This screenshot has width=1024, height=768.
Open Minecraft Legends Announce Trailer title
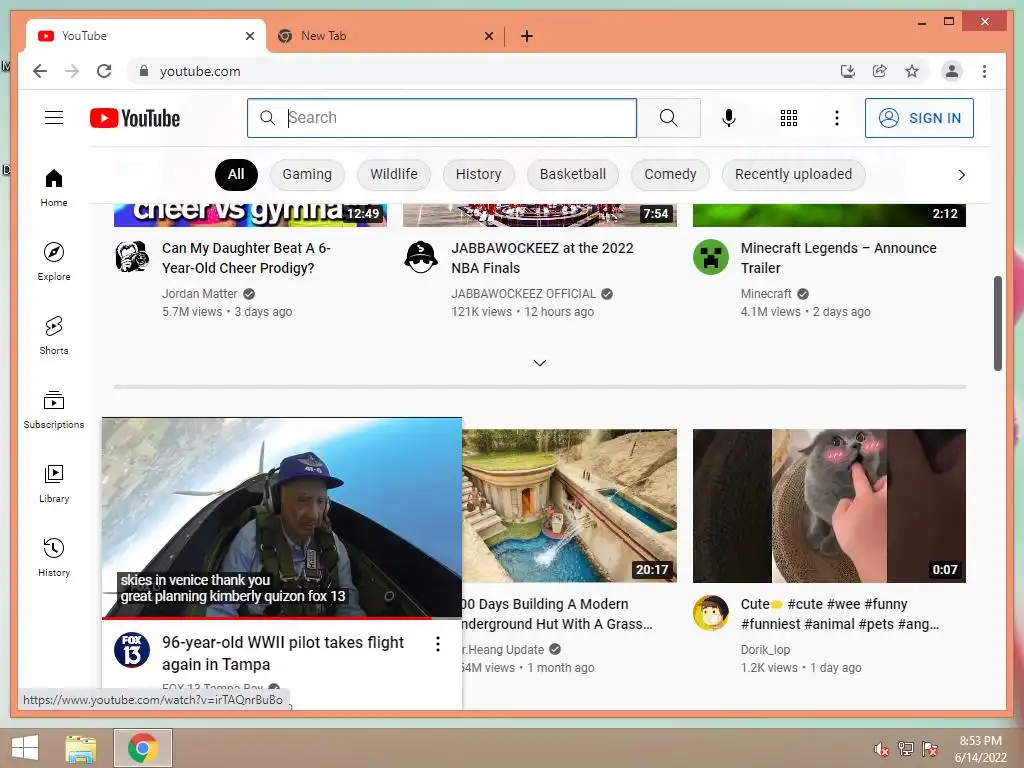pos(839,258)
